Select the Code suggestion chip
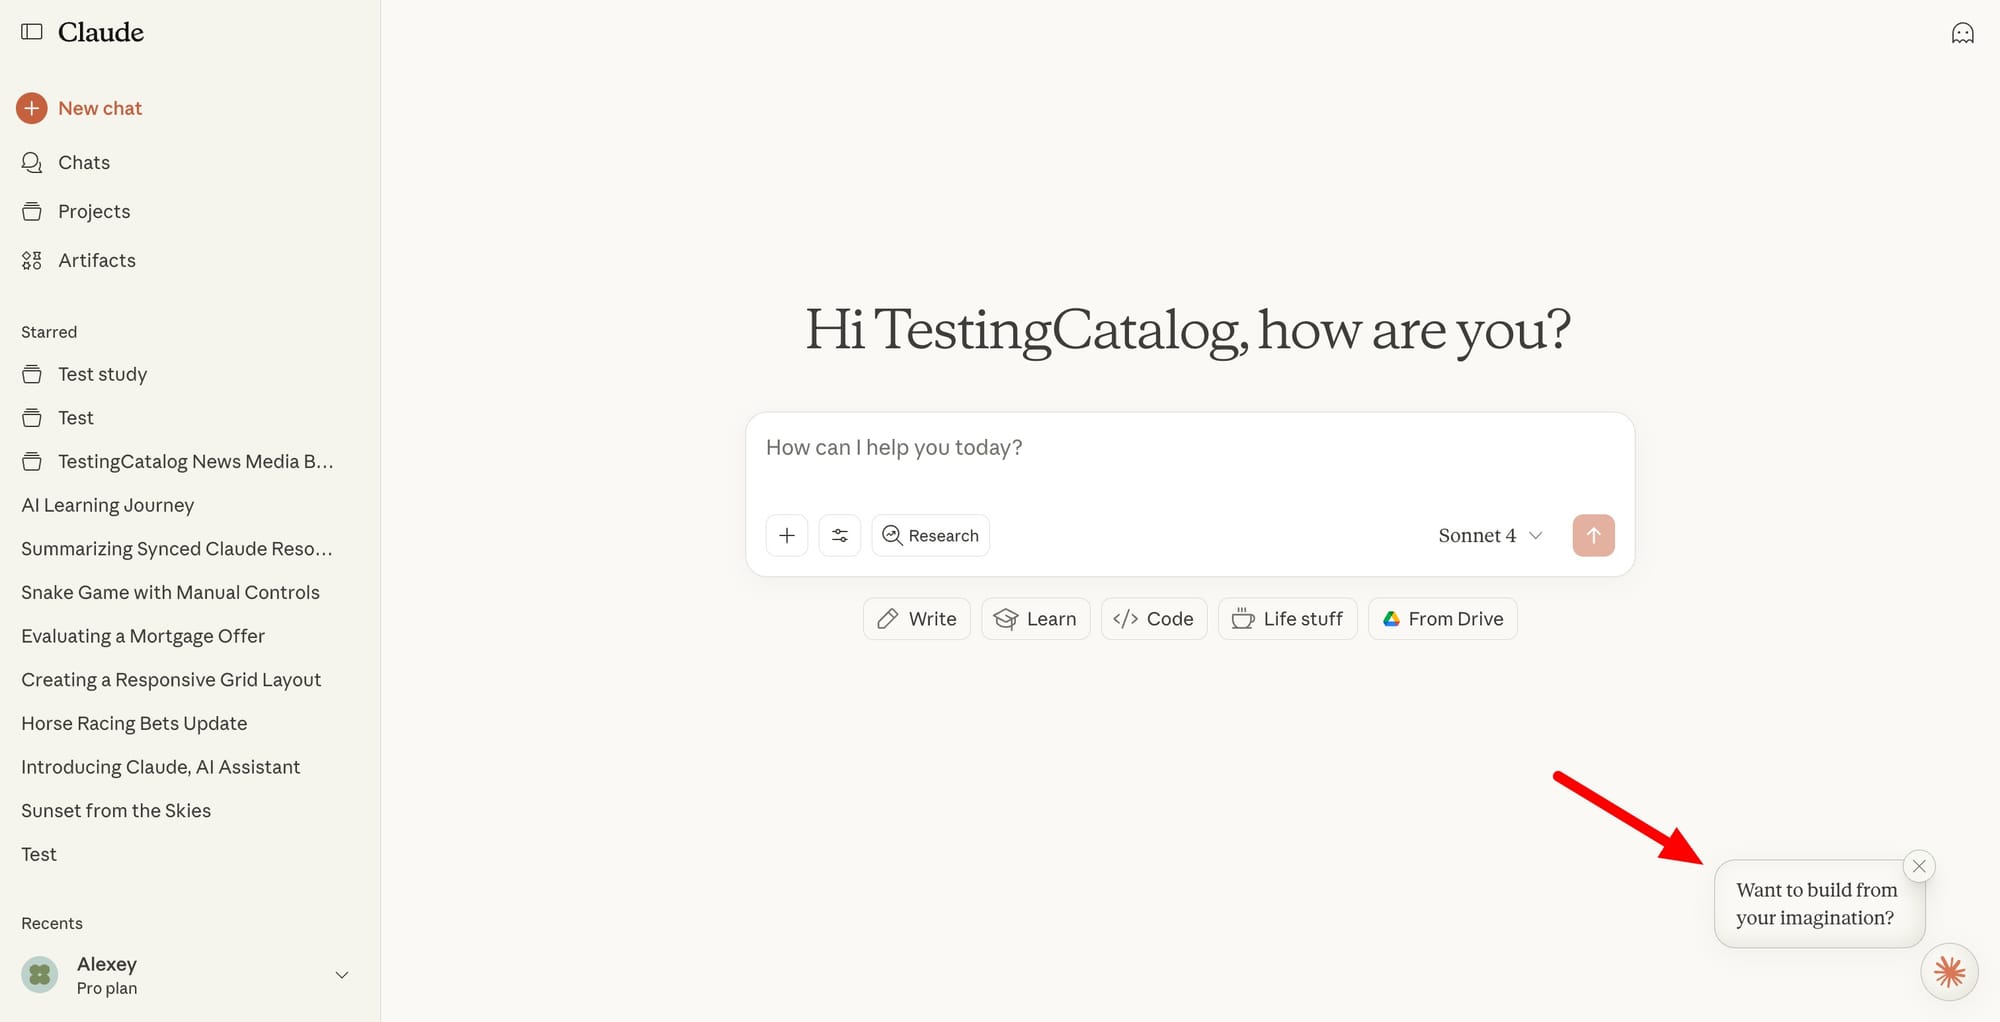2000x1022 pixels. (1153, 619)
